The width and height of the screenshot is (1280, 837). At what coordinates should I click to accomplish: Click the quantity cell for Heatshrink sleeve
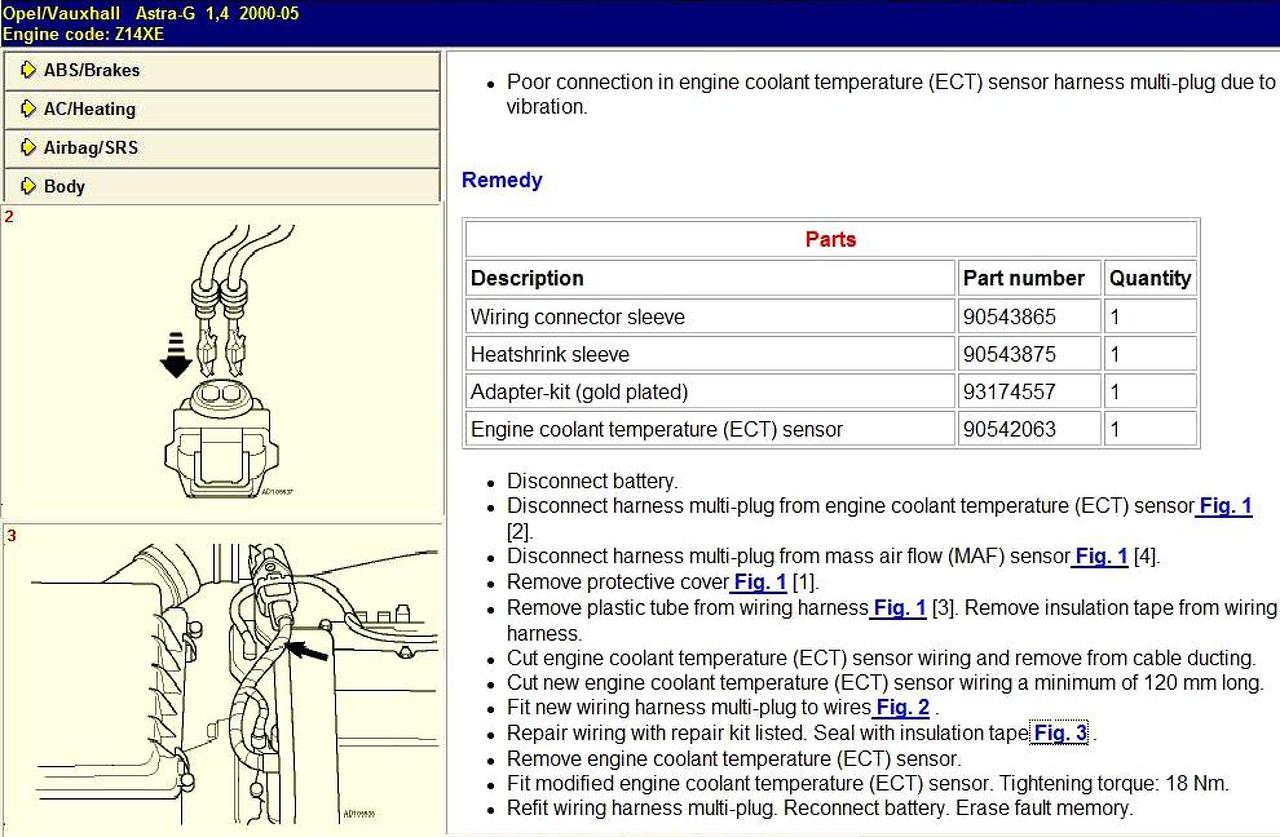(x=1150, y=354)
